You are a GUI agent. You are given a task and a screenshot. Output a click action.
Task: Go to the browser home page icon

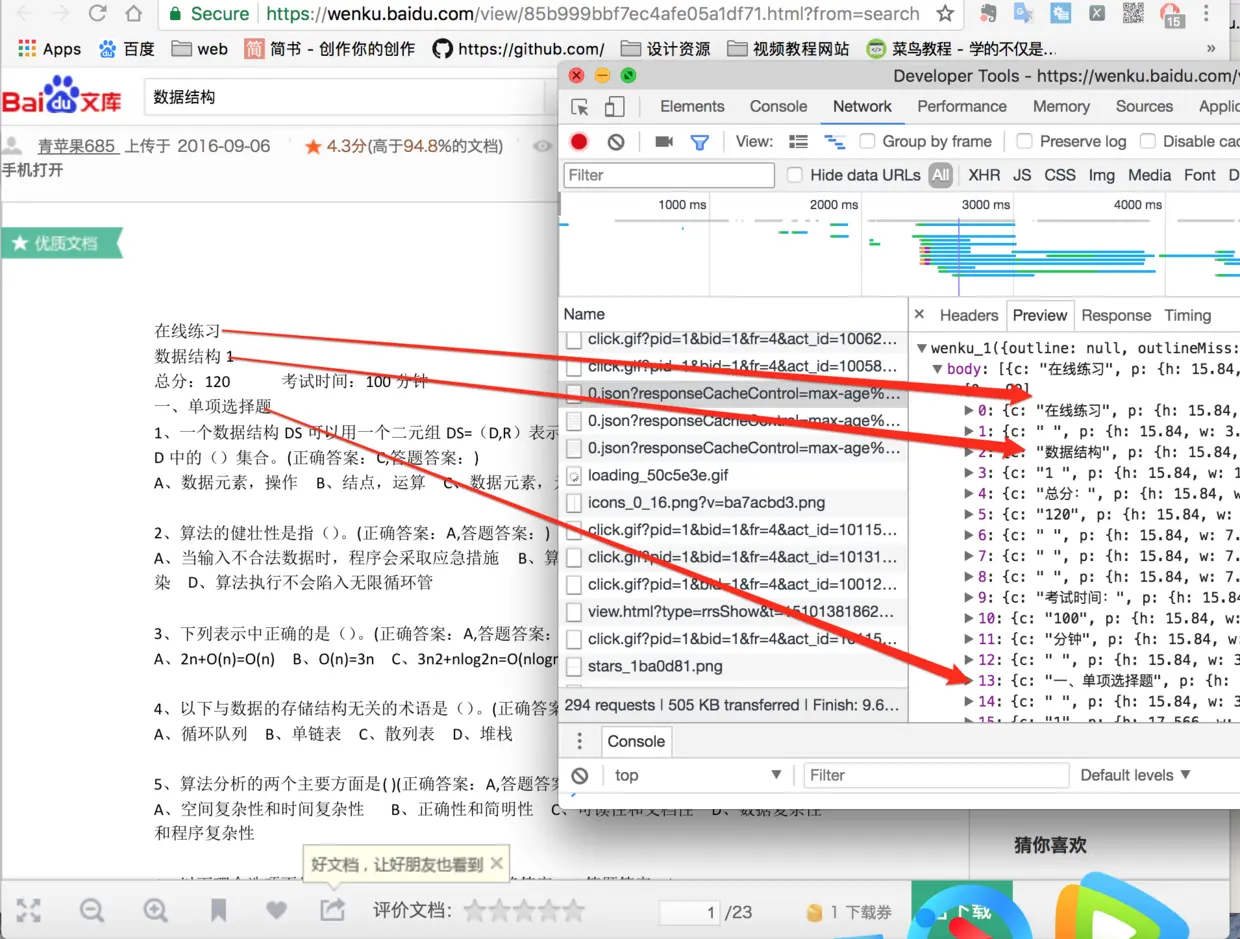pos(133,14)
